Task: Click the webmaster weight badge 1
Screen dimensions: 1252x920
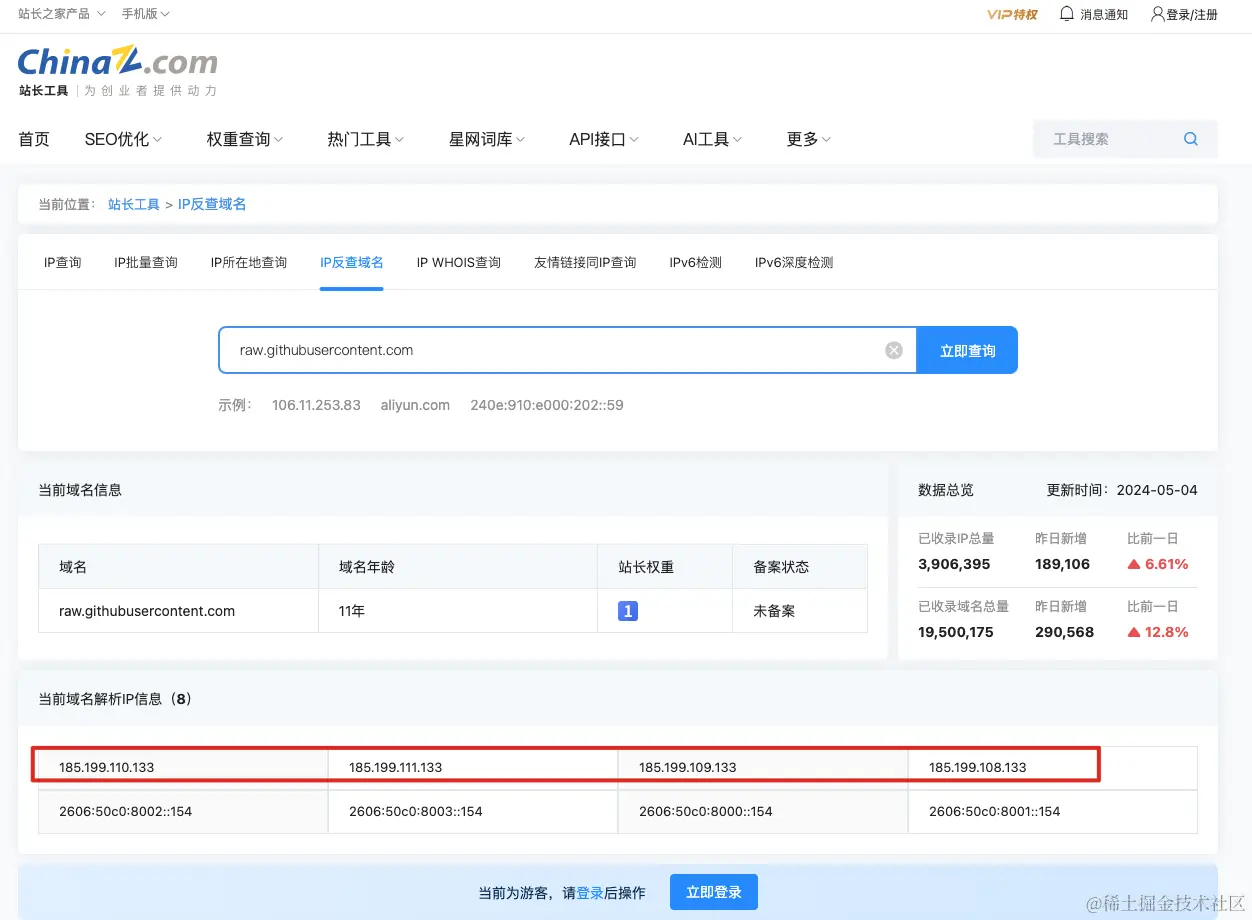Action: coord(628,610)
